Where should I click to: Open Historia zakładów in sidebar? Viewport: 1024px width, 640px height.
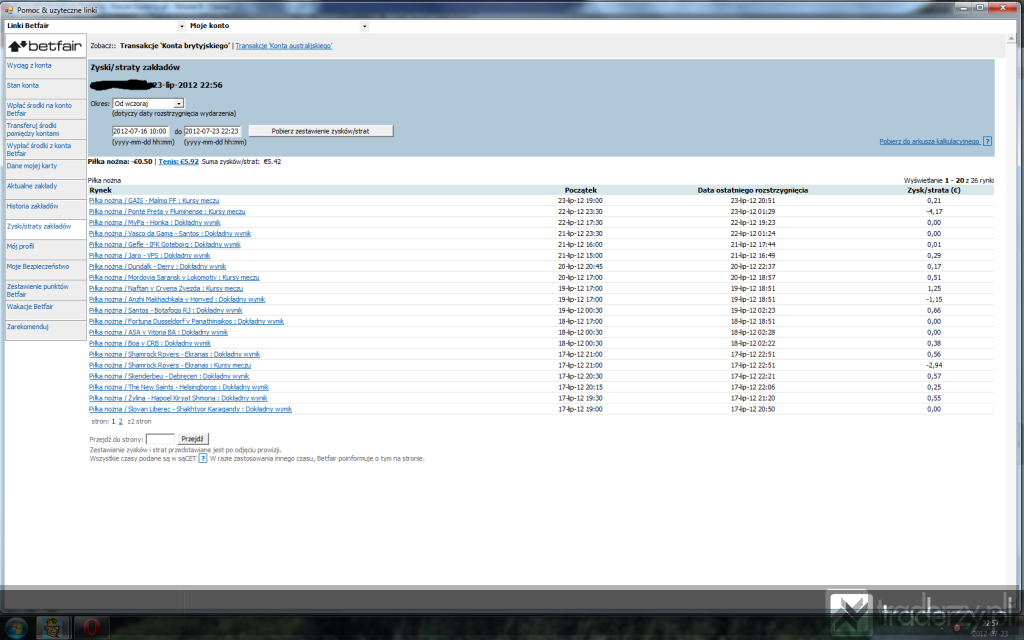(x=33, y=206)
